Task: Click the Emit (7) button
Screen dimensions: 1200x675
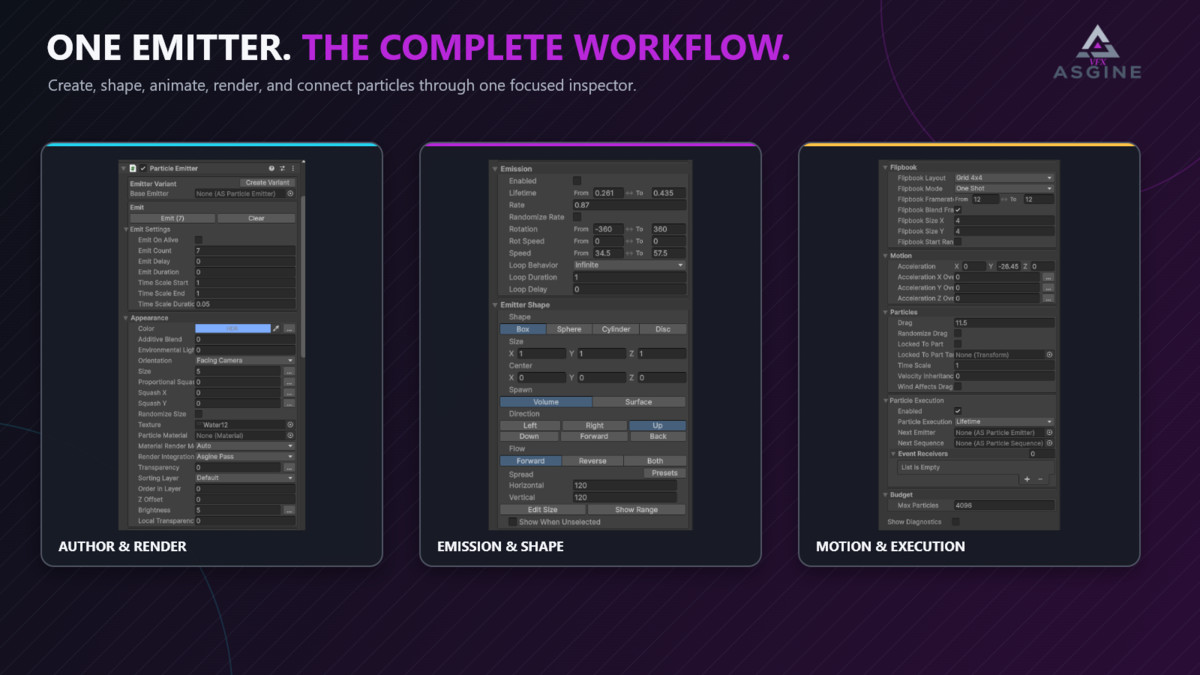Action: click(172, 218)
